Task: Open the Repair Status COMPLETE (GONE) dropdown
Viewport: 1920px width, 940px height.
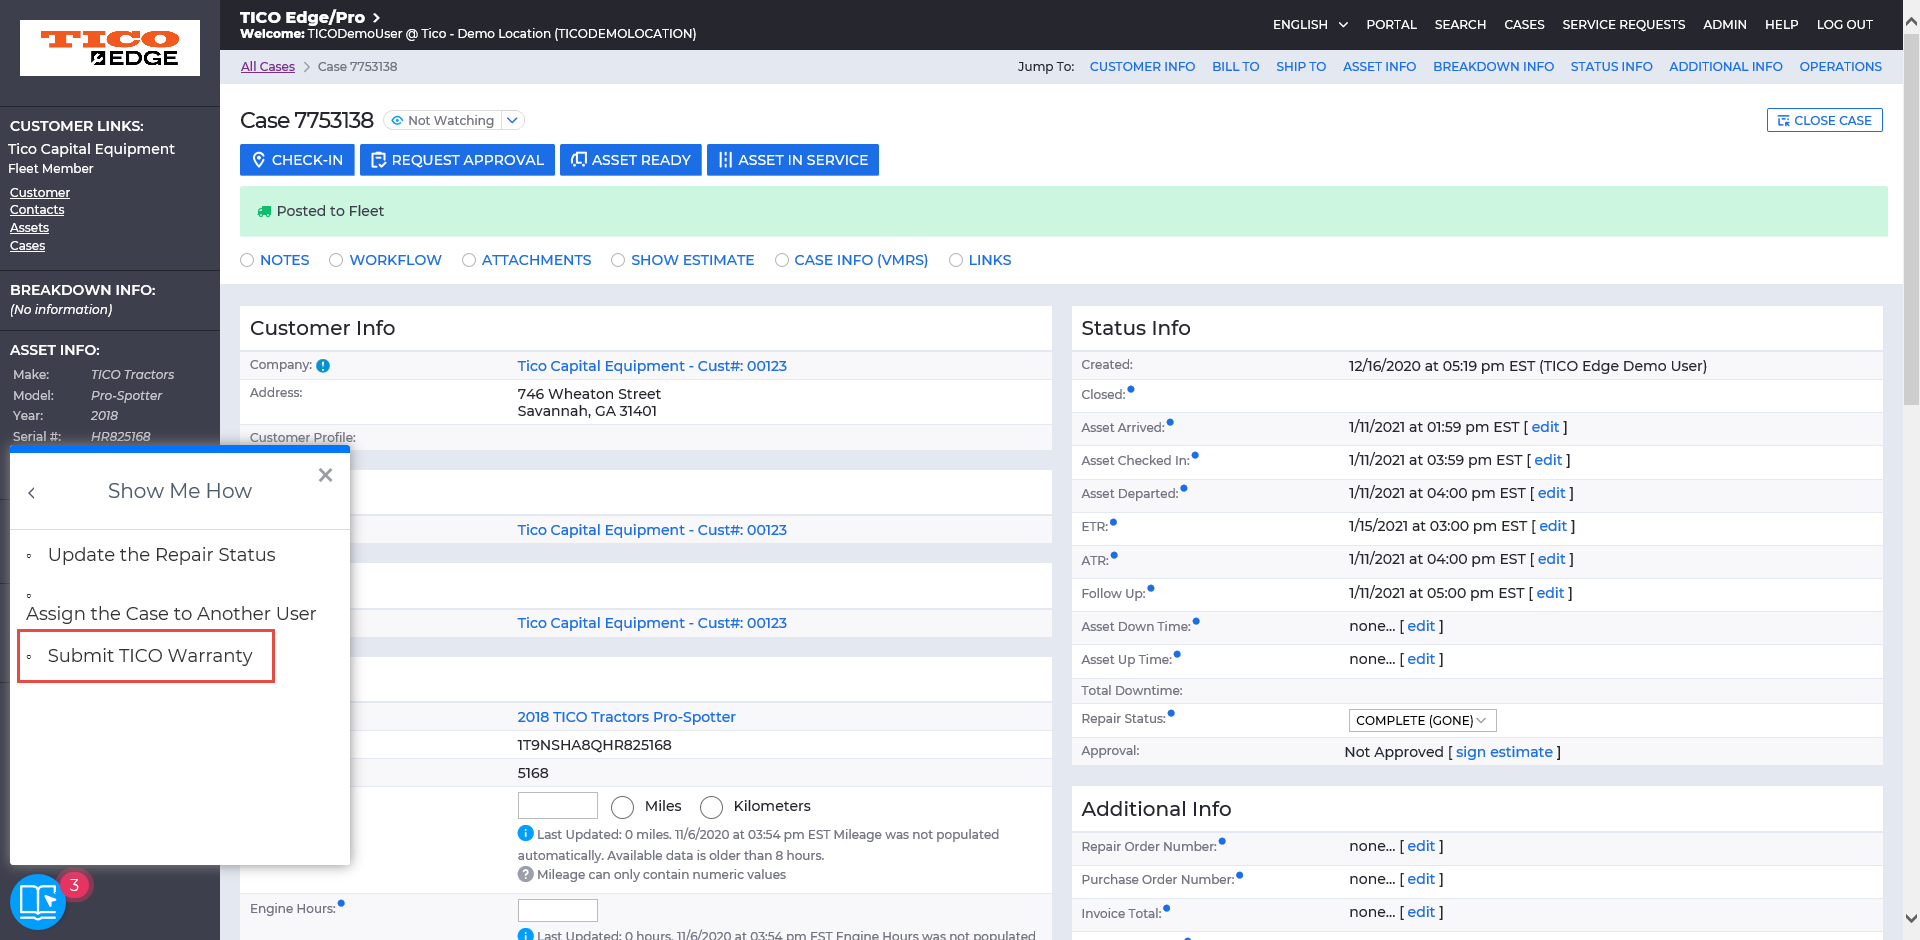Action: tap(1422, 720)
